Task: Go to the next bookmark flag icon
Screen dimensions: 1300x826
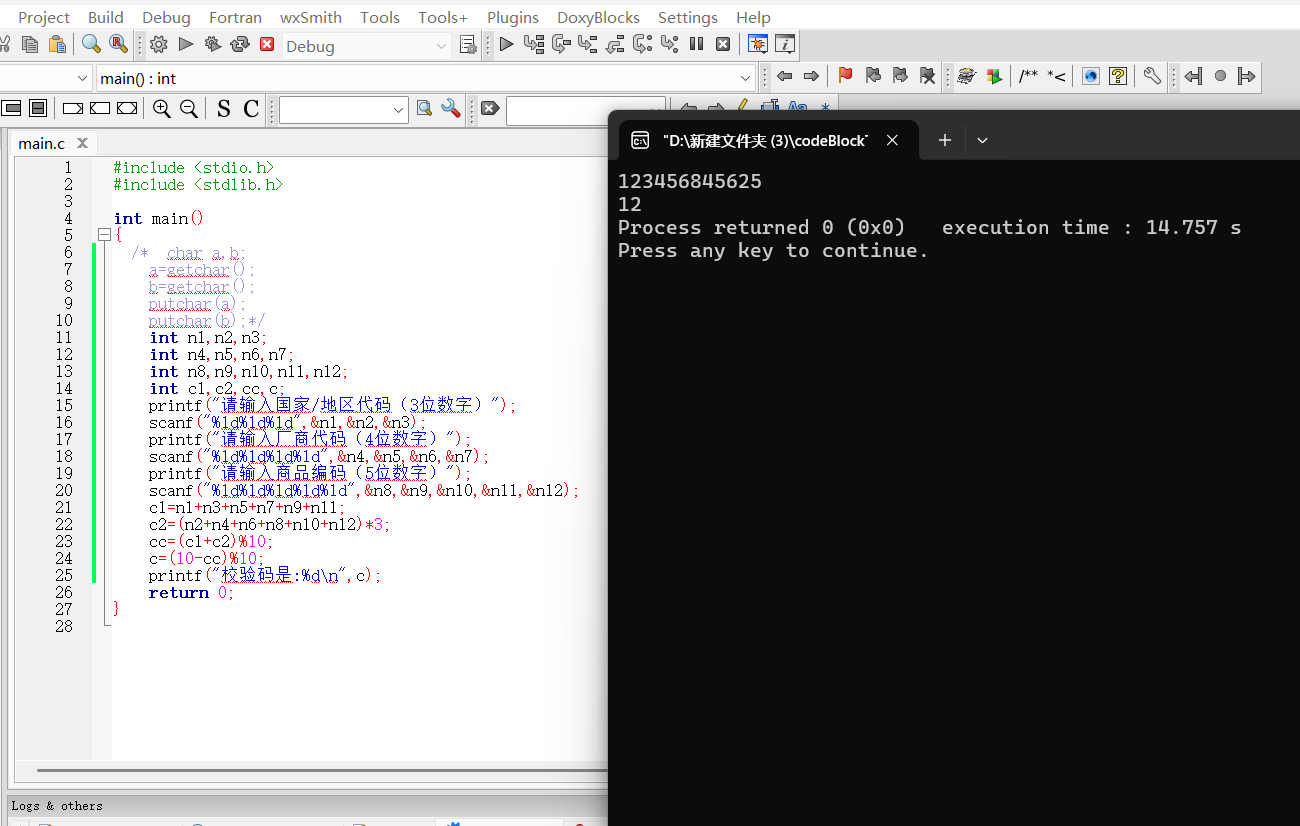Action: [900, 76]
